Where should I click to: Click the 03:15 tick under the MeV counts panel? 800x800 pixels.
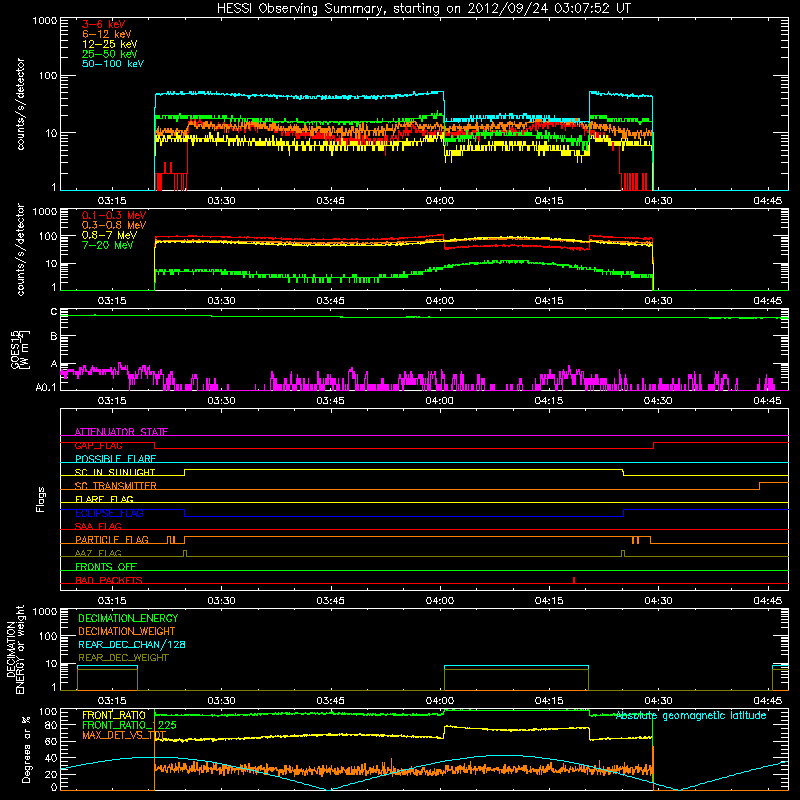(112, 301)
